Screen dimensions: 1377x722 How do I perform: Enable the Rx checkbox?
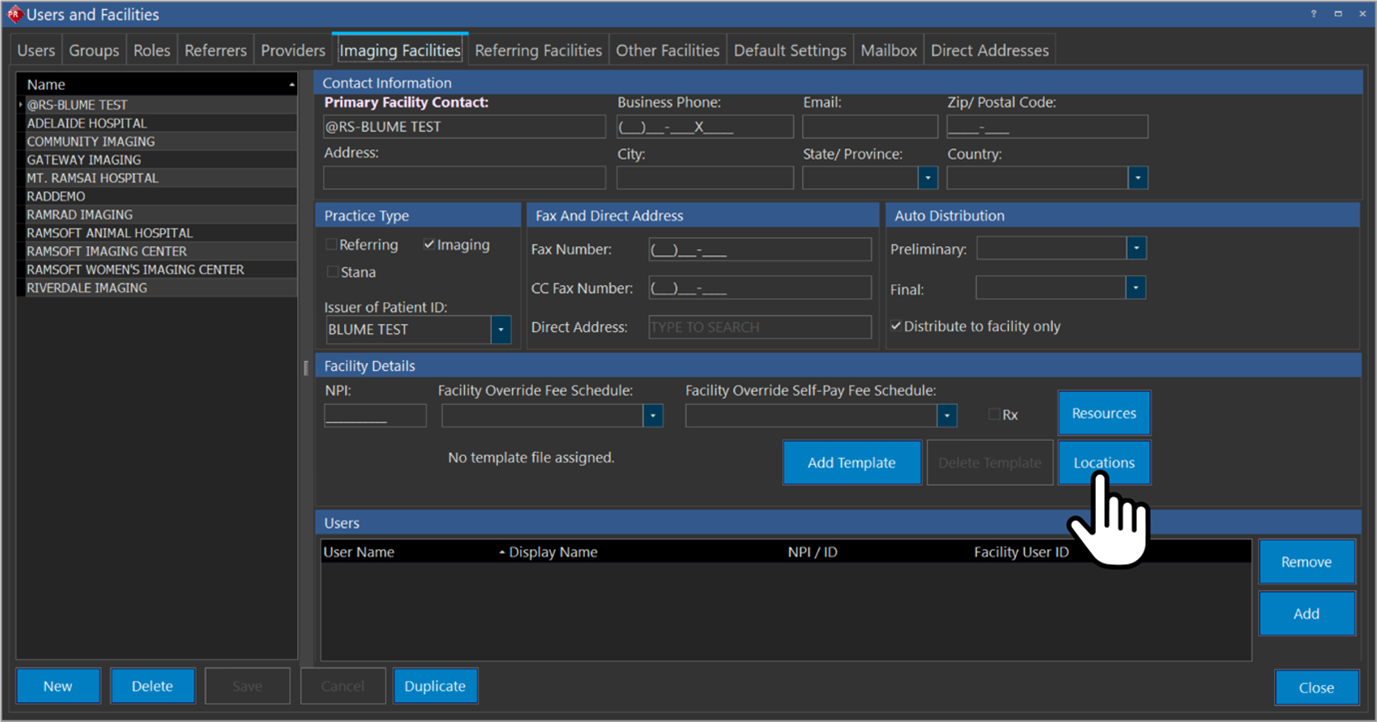click(994, 414)
